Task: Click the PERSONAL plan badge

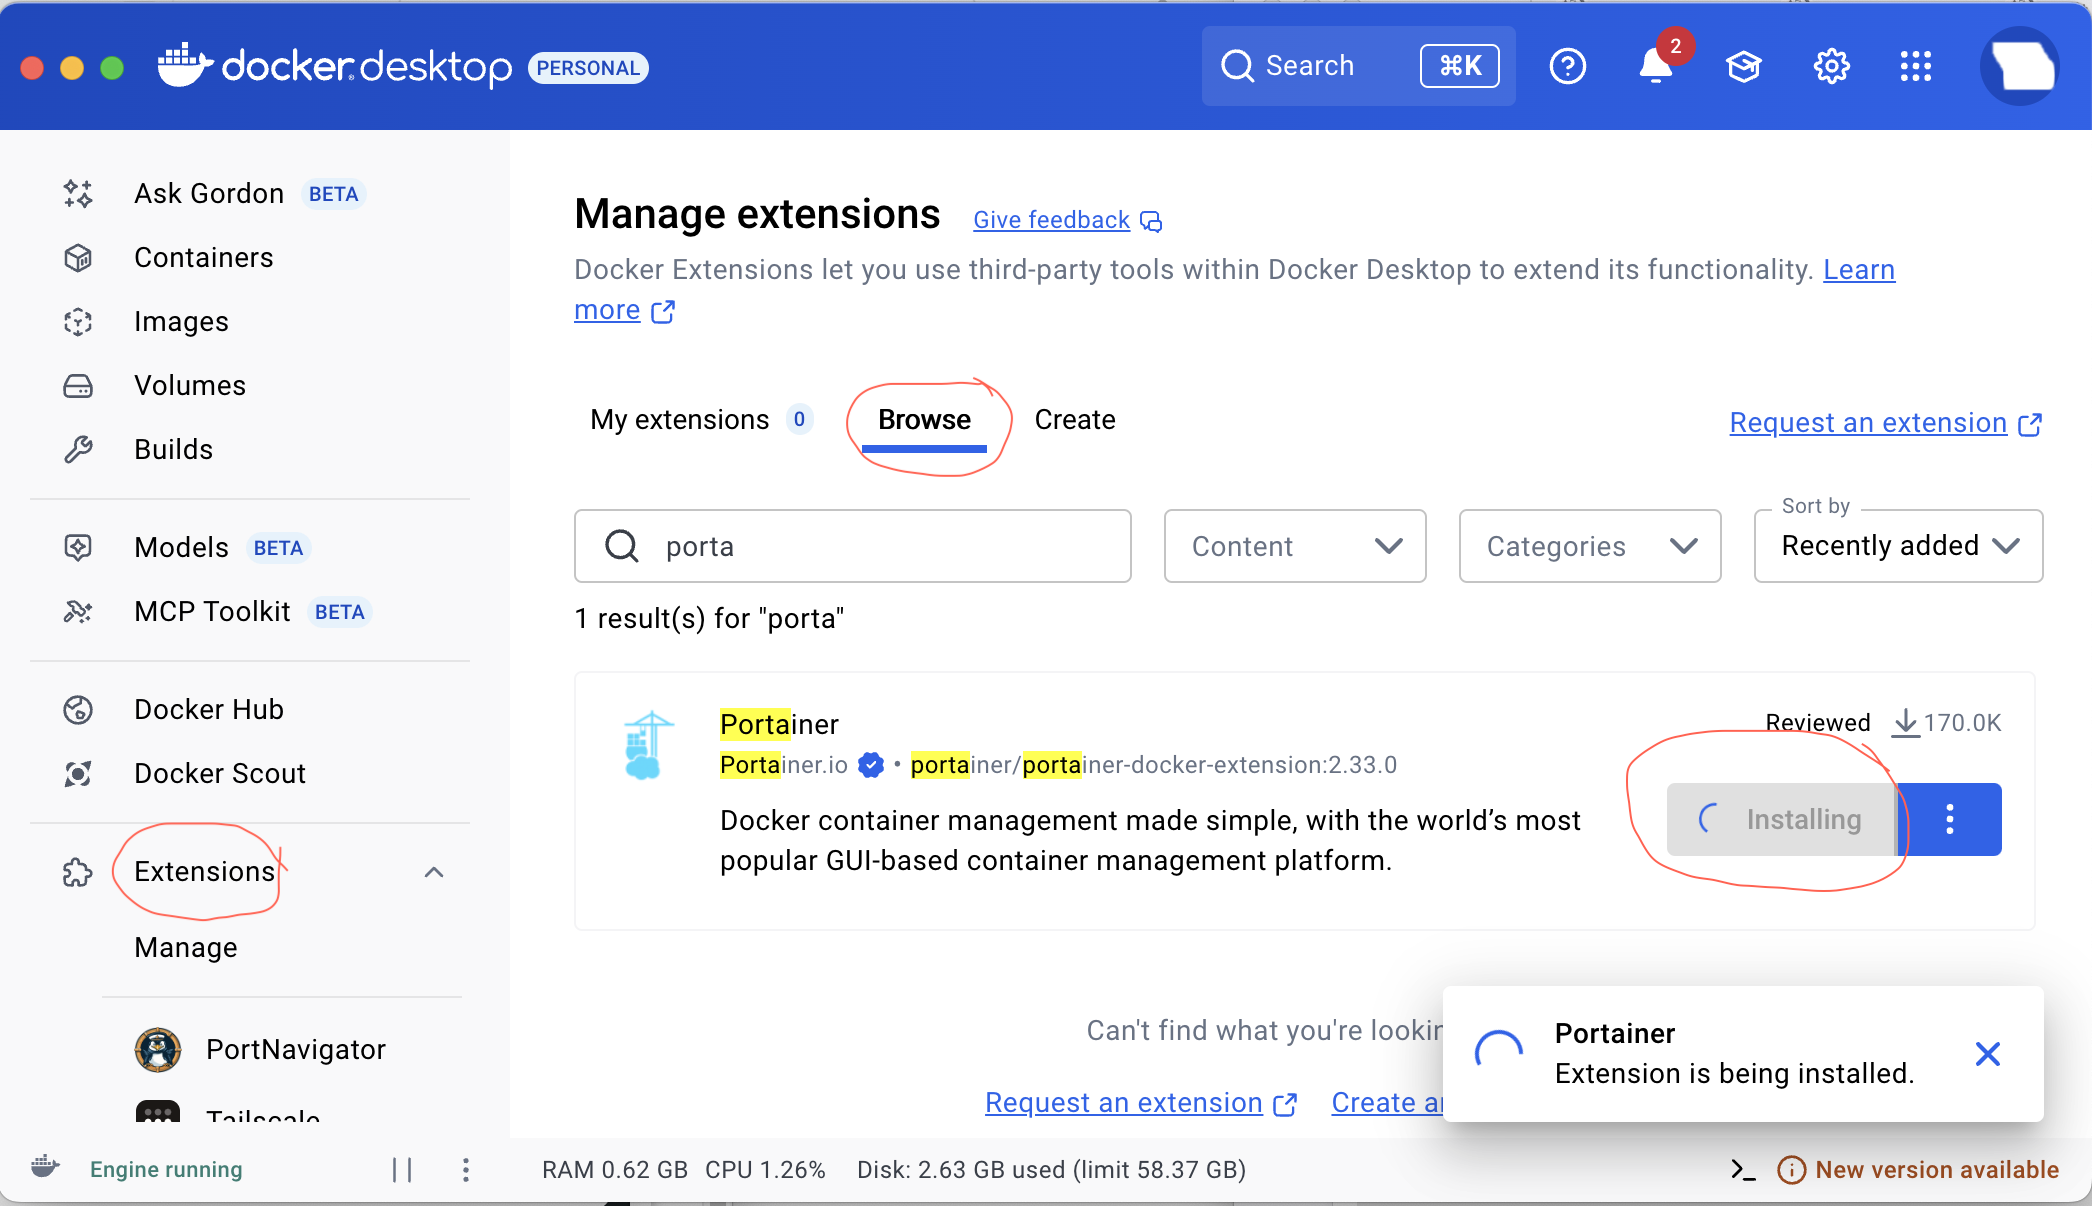Action: pyautogui.click(x=588, y=67)
